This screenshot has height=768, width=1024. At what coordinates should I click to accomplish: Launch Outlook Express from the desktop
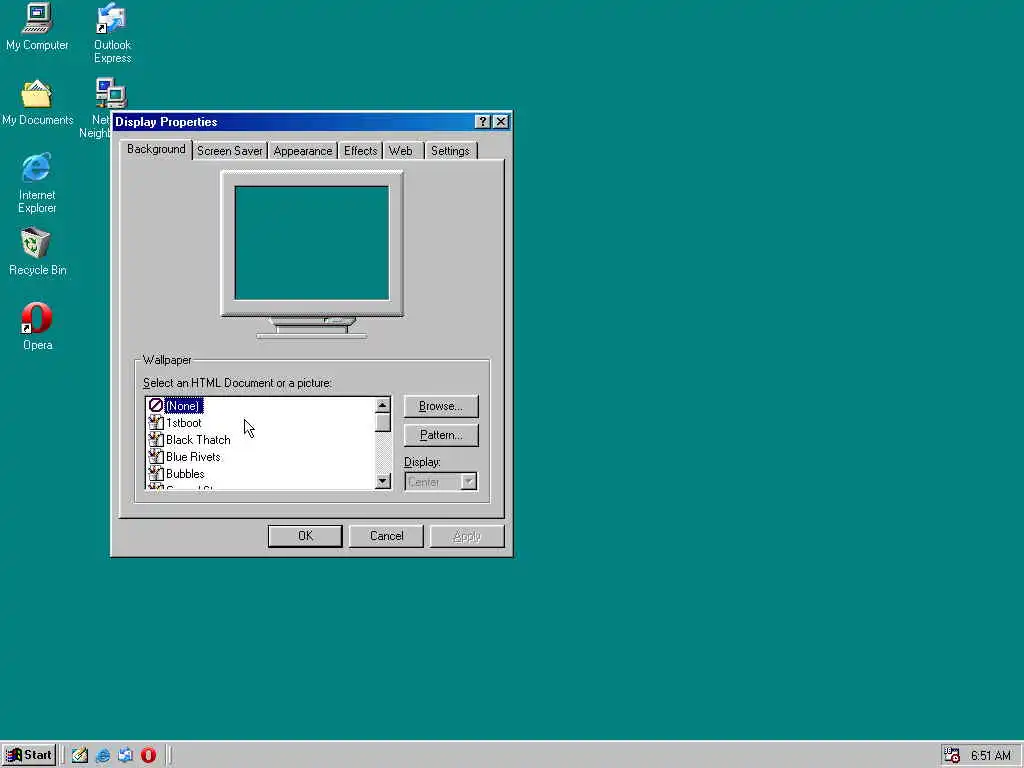[112, 33]
